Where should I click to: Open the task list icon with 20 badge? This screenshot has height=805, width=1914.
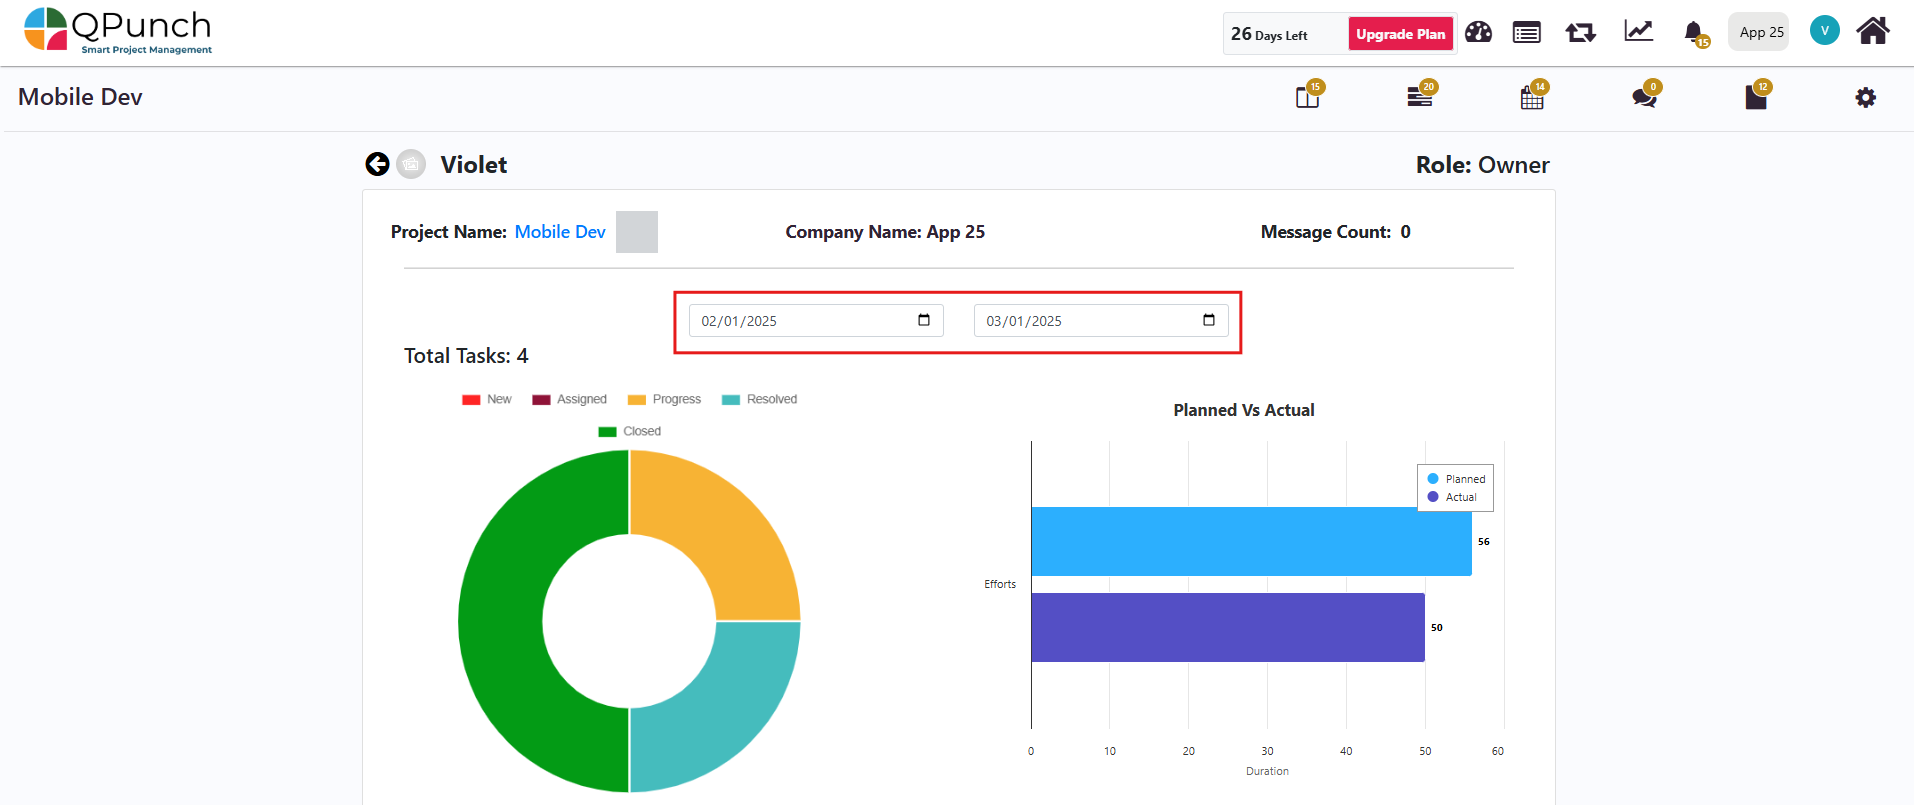coord(1421,95)
